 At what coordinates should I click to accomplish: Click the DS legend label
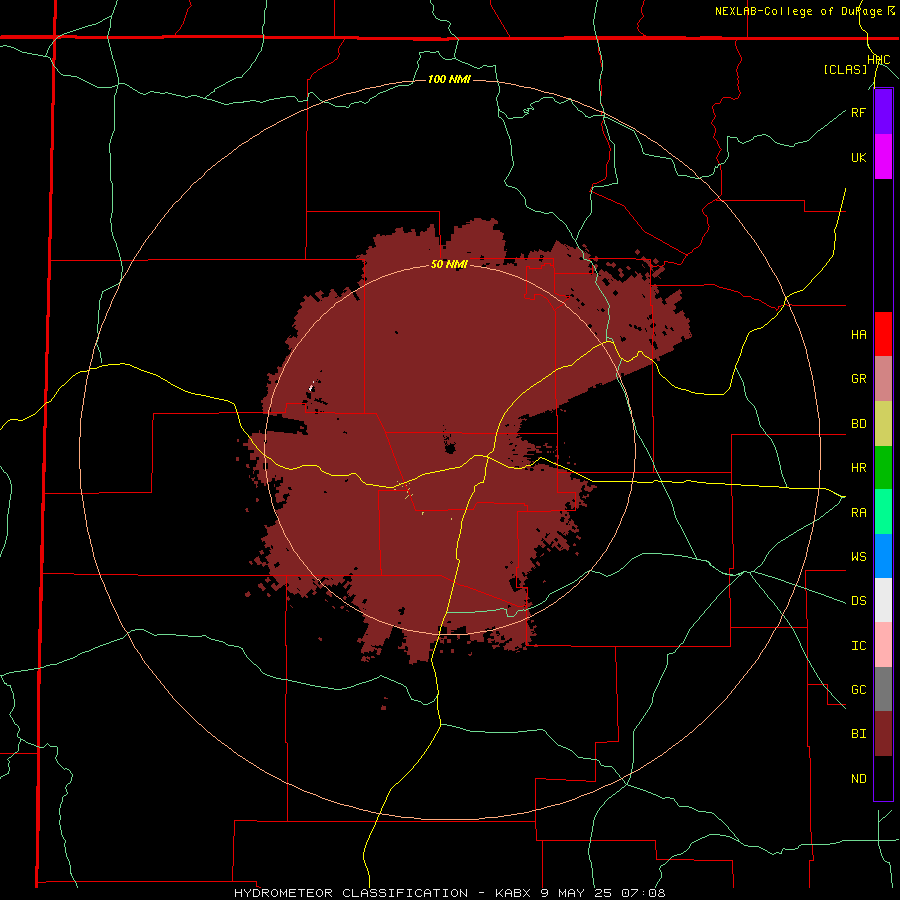click(858, 601)
